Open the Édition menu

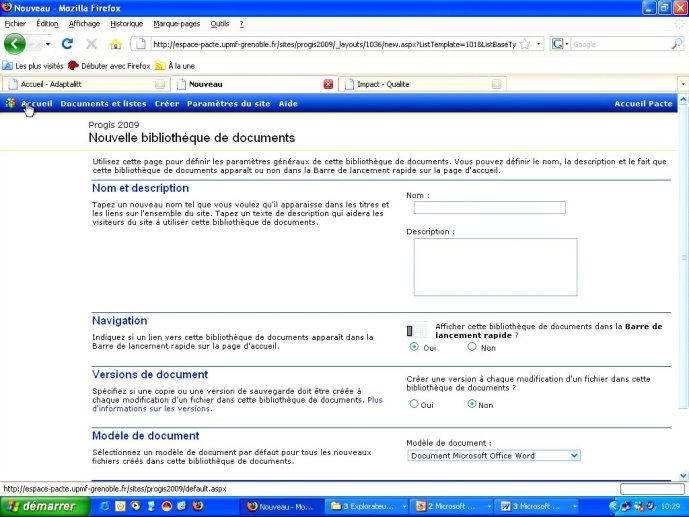coord(47,24)
